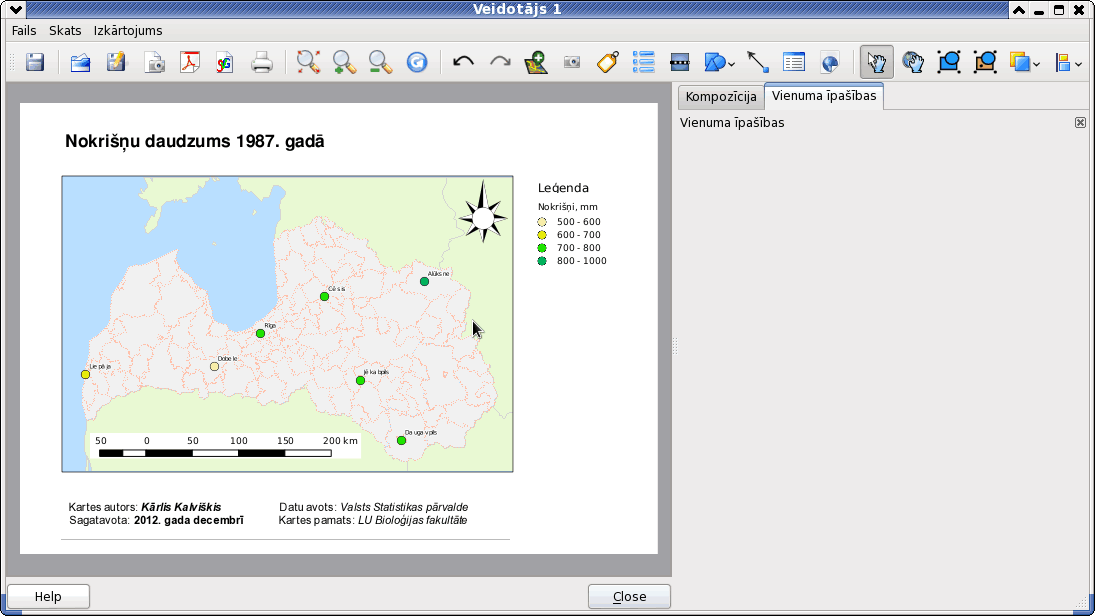Undo the last action

(x=463, y=62)
